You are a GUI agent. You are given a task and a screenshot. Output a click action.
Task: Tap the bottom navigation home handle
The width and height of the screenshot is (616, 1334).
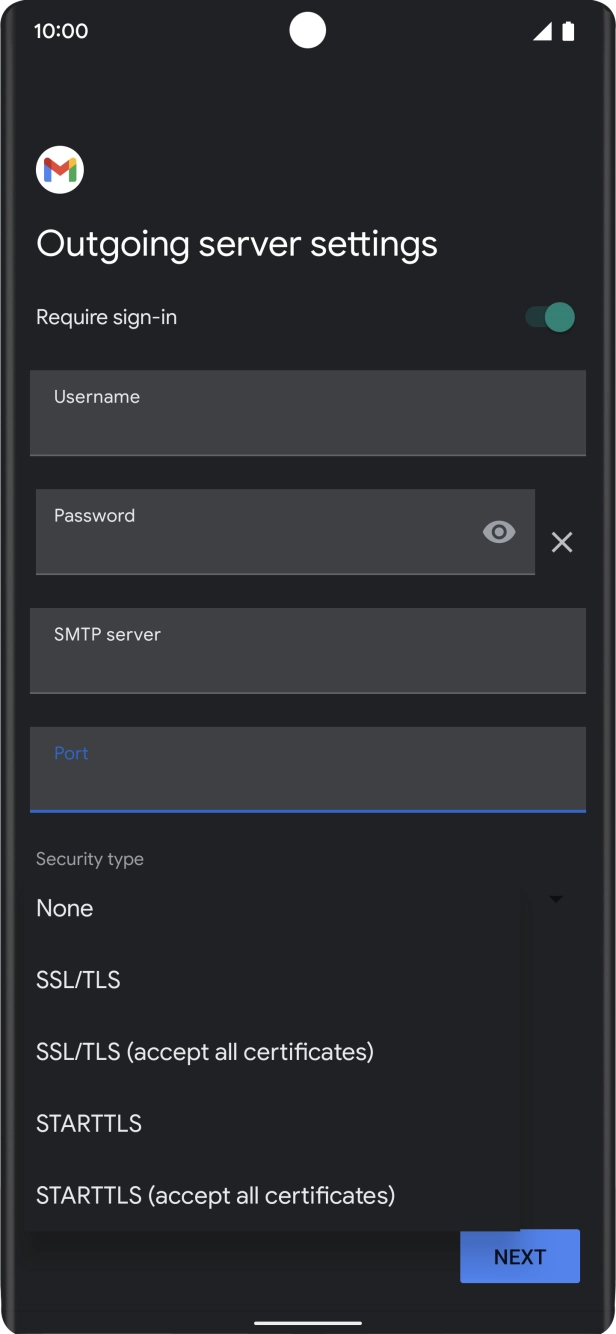(307, 1322)
